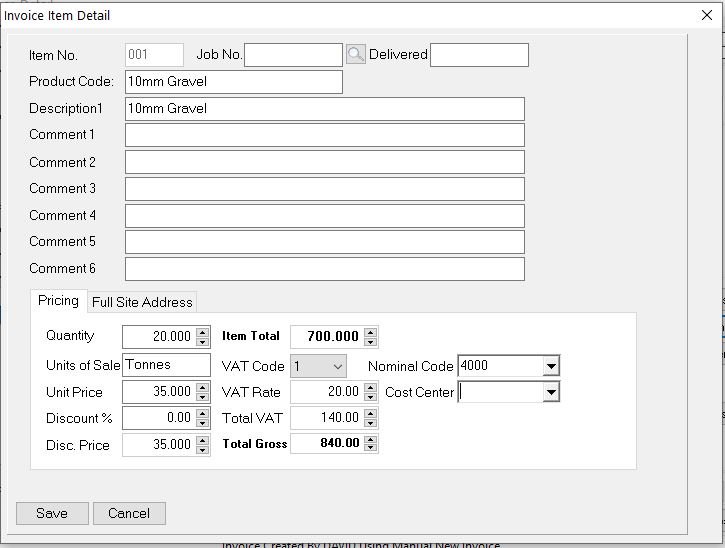Click the Save button

(x=52, y=513)
